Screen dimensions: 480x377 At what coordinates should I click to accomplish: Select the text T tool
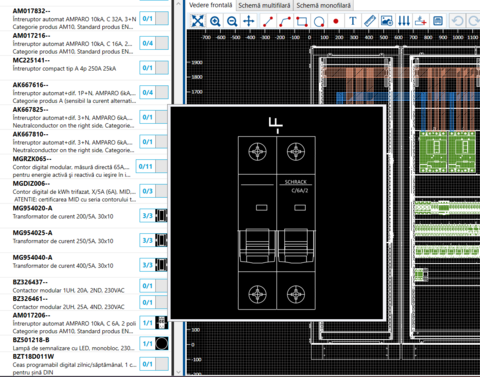point(353,21)
